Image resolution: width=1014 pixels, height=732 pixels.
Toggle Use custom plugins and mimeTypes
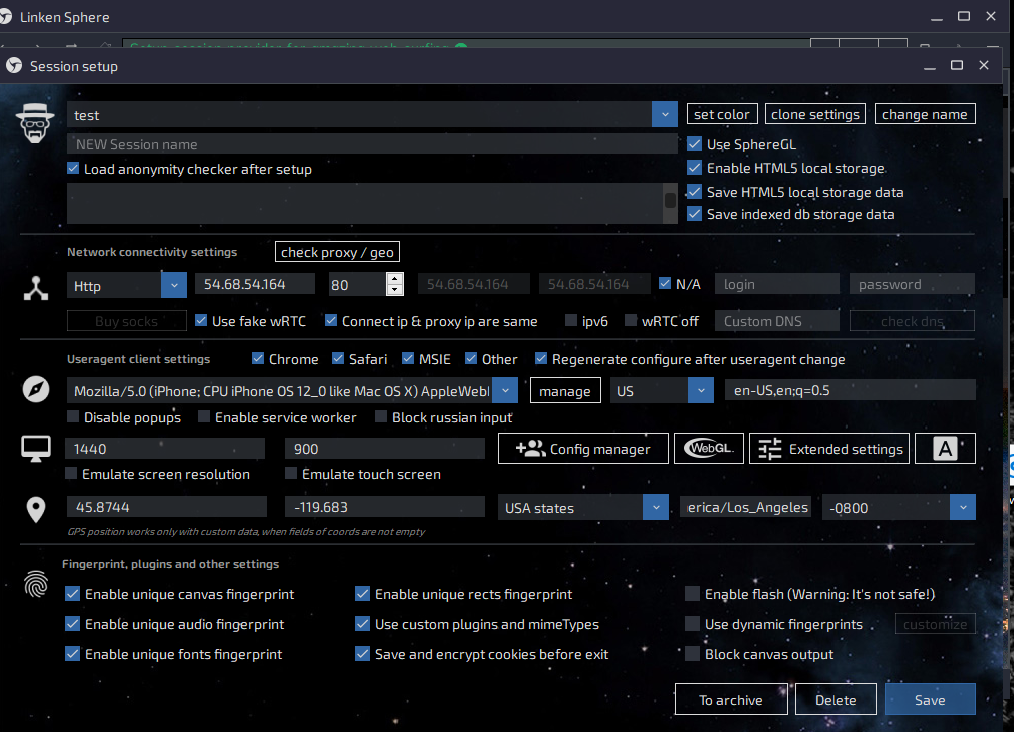pos(363,624)
